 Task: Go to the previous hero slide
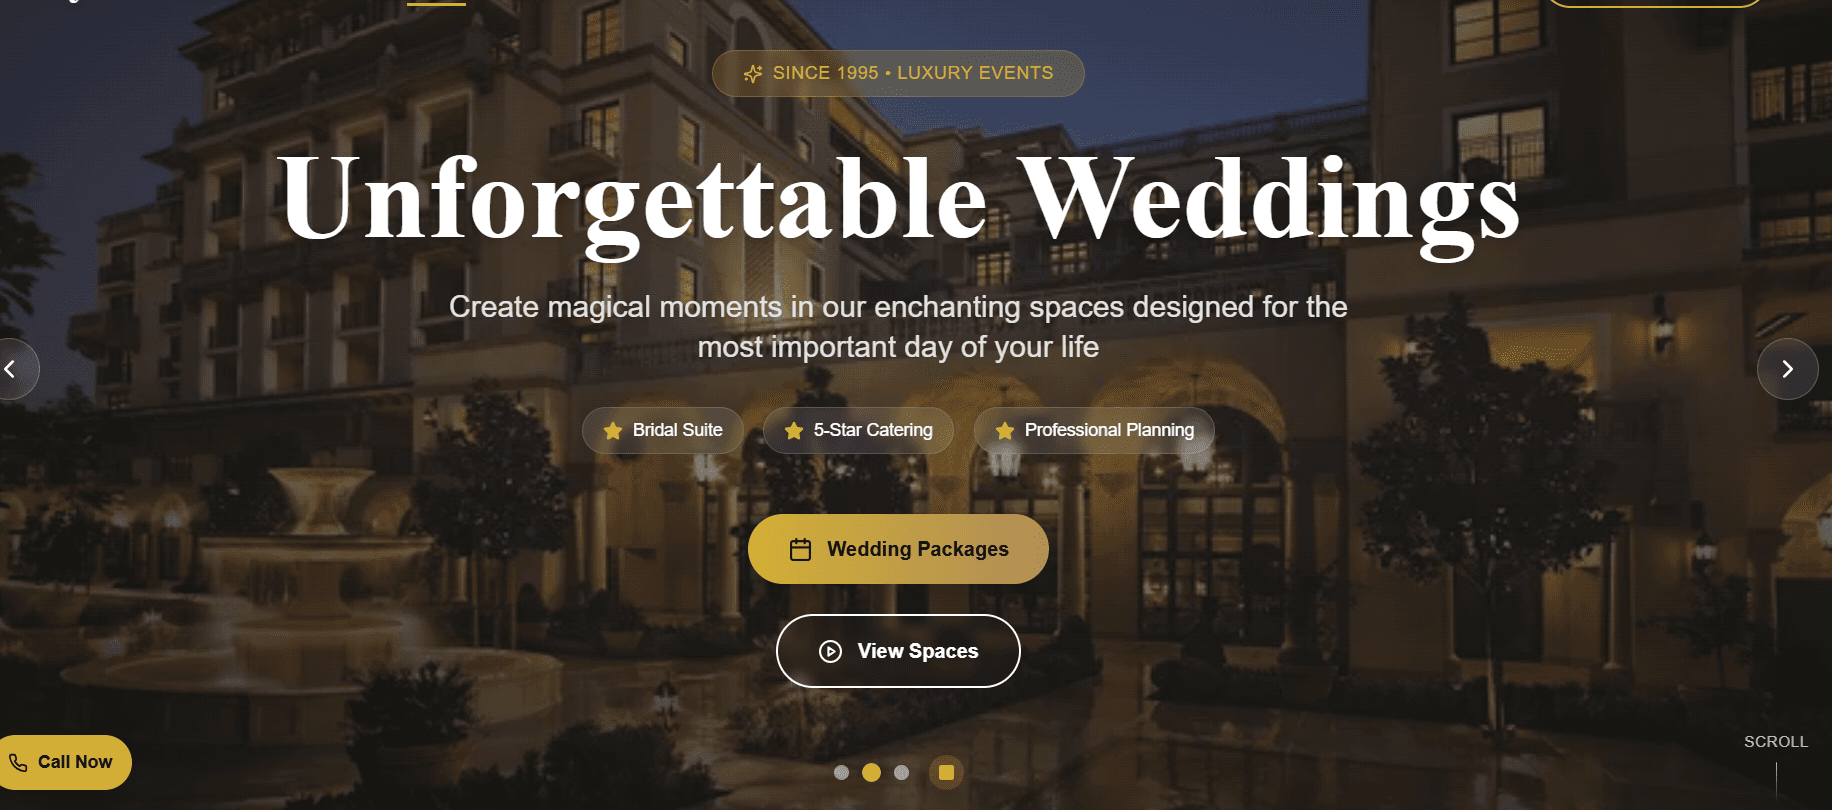(x=12, y=369)
